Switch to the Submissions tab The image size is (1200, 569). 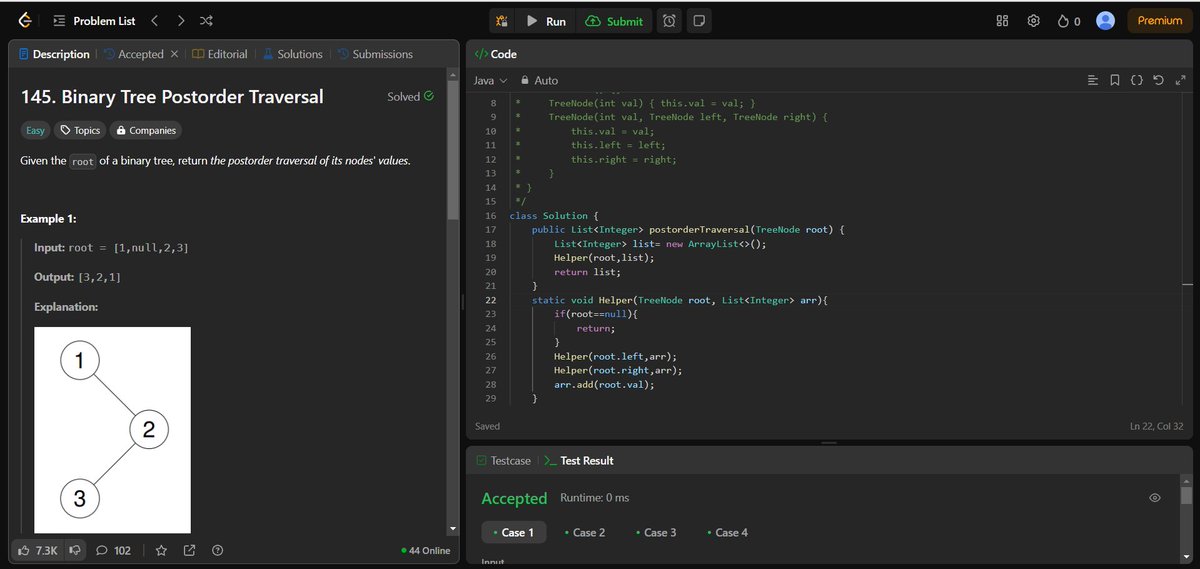pos(375,54)
